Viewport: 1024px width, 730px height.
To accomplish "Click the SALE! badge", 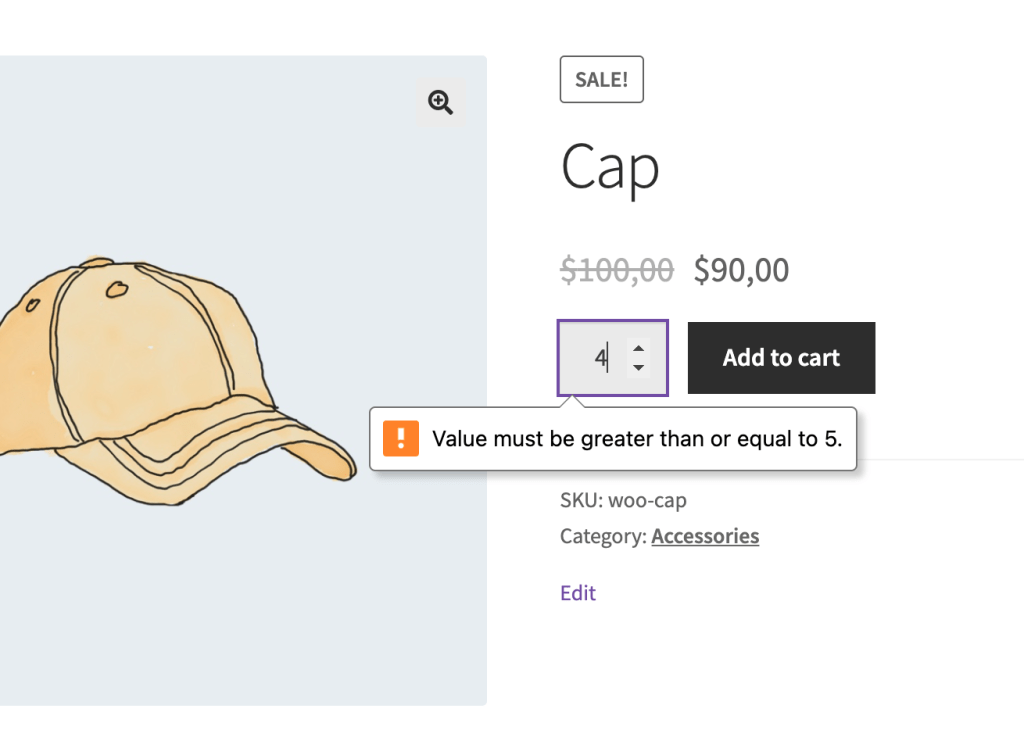I will pyautogui.click(x=601, y=80).
